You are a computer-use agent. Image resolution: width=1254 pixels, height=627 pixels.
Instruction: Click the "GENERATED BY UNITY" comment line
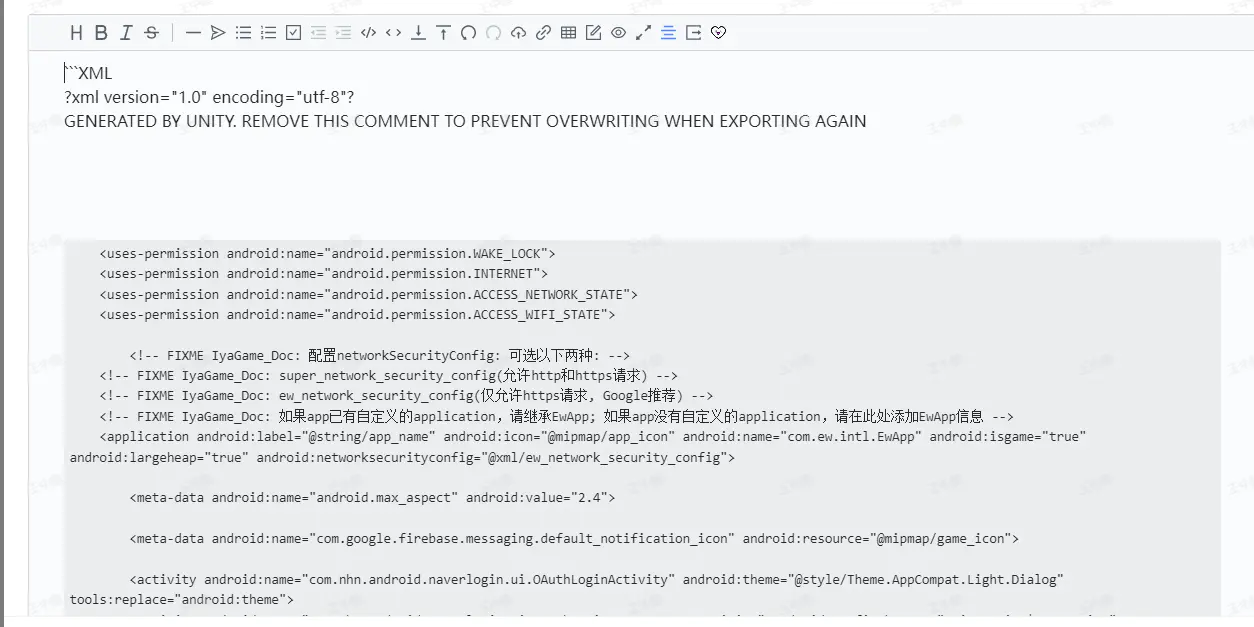click(465, 121)
